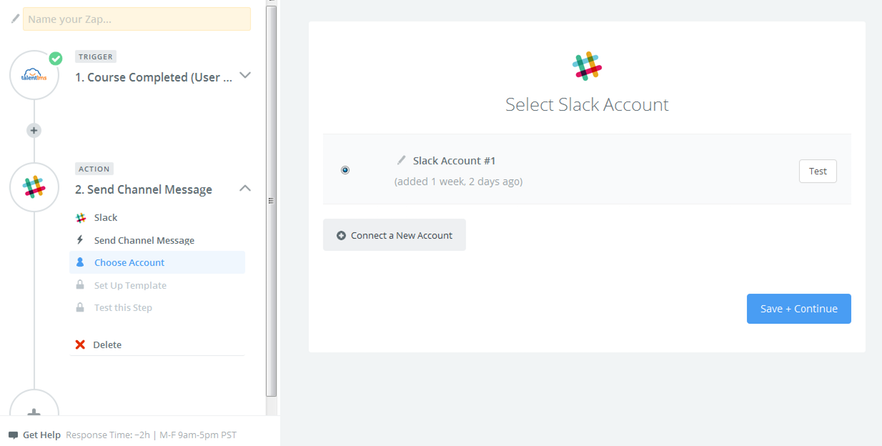The width and height of the screenshot is (882, 446).
Task: Select the Choose Account sub-step
Action: pos(157,263)
